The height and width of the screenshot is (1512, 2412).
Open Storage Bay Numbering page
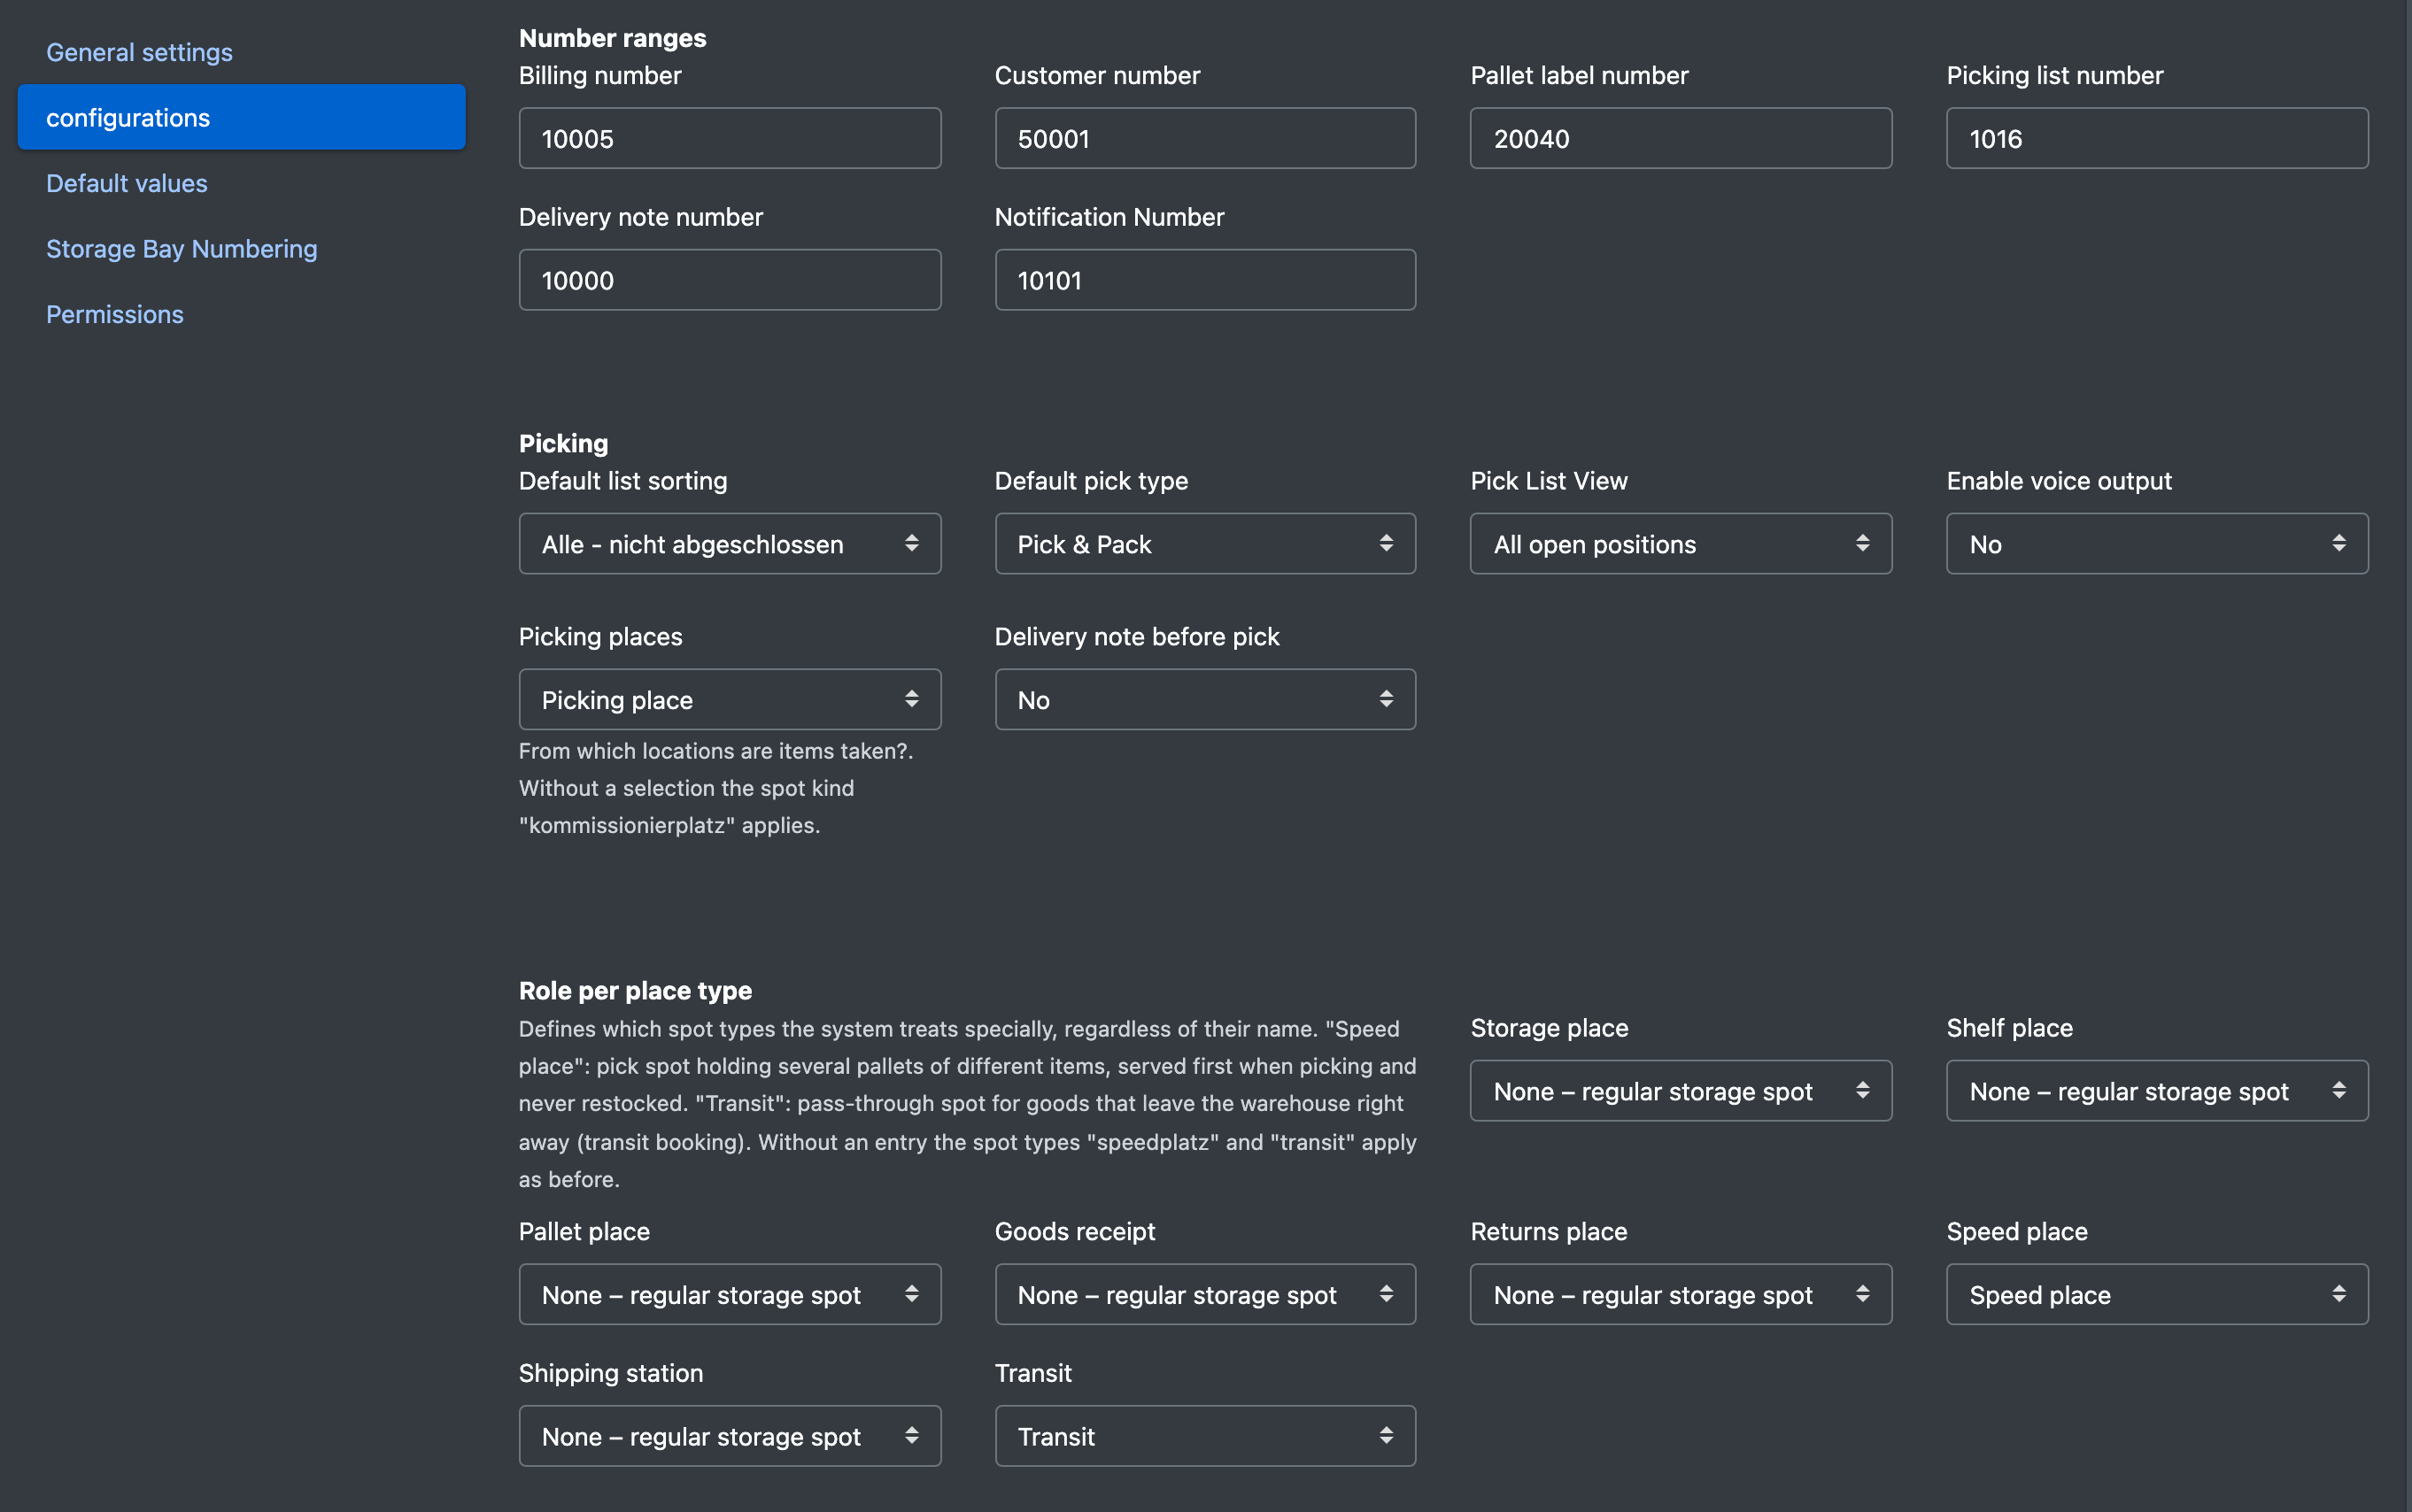pyautogui.click(x=182, y=248)
